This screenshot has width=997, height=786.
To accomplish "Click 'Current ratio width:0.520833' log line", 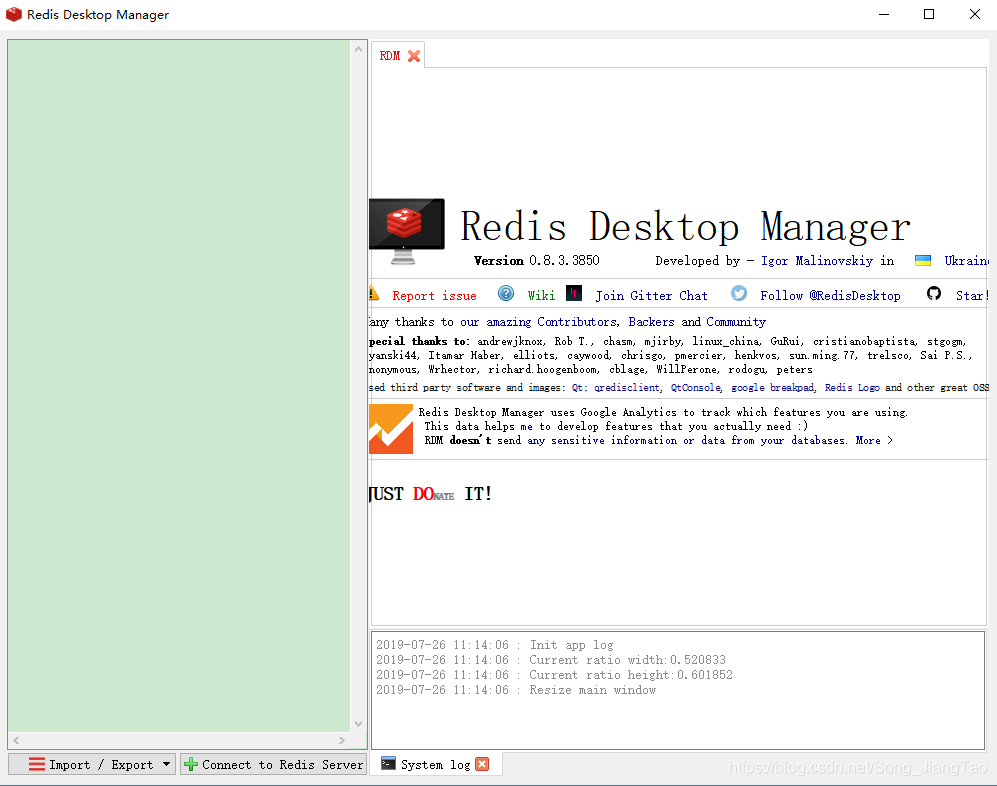I will click(551, 660).
